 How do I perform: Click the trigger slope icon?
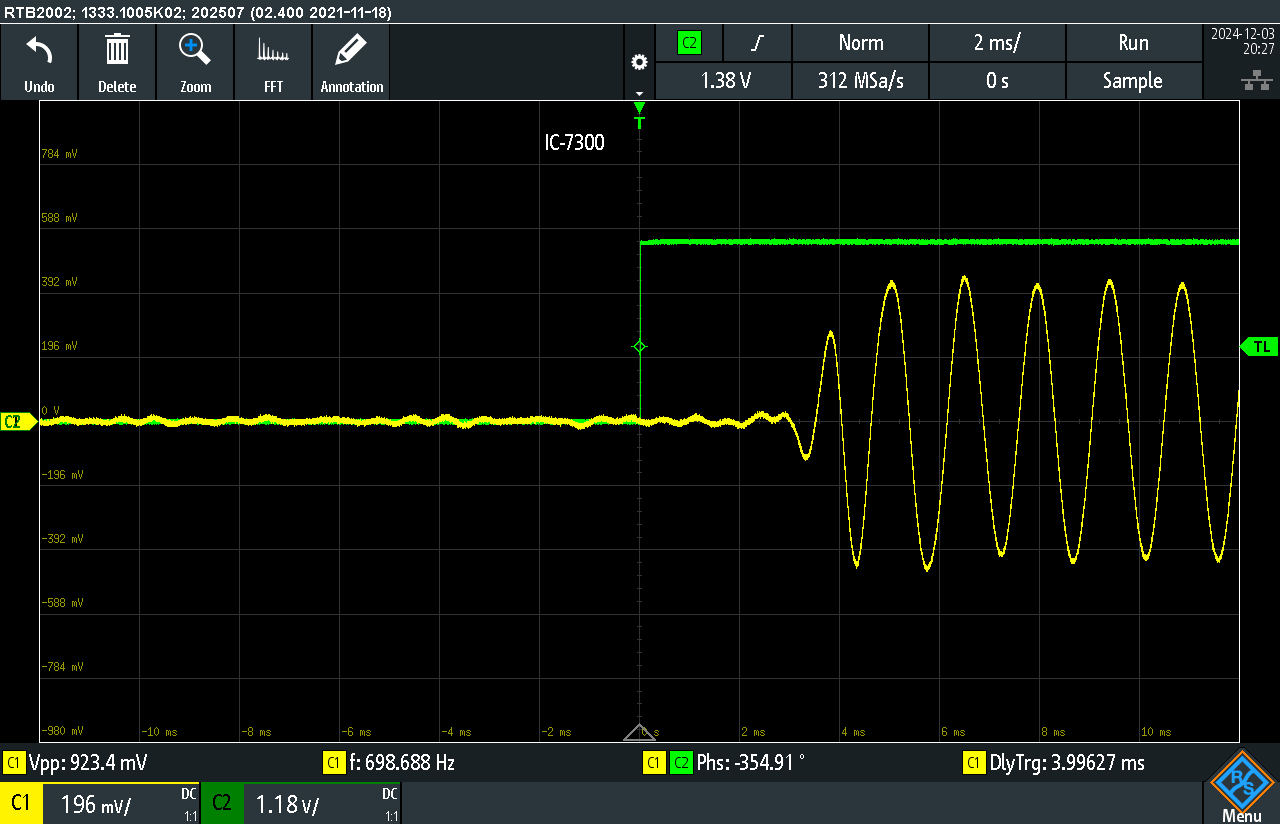point(757,43)
